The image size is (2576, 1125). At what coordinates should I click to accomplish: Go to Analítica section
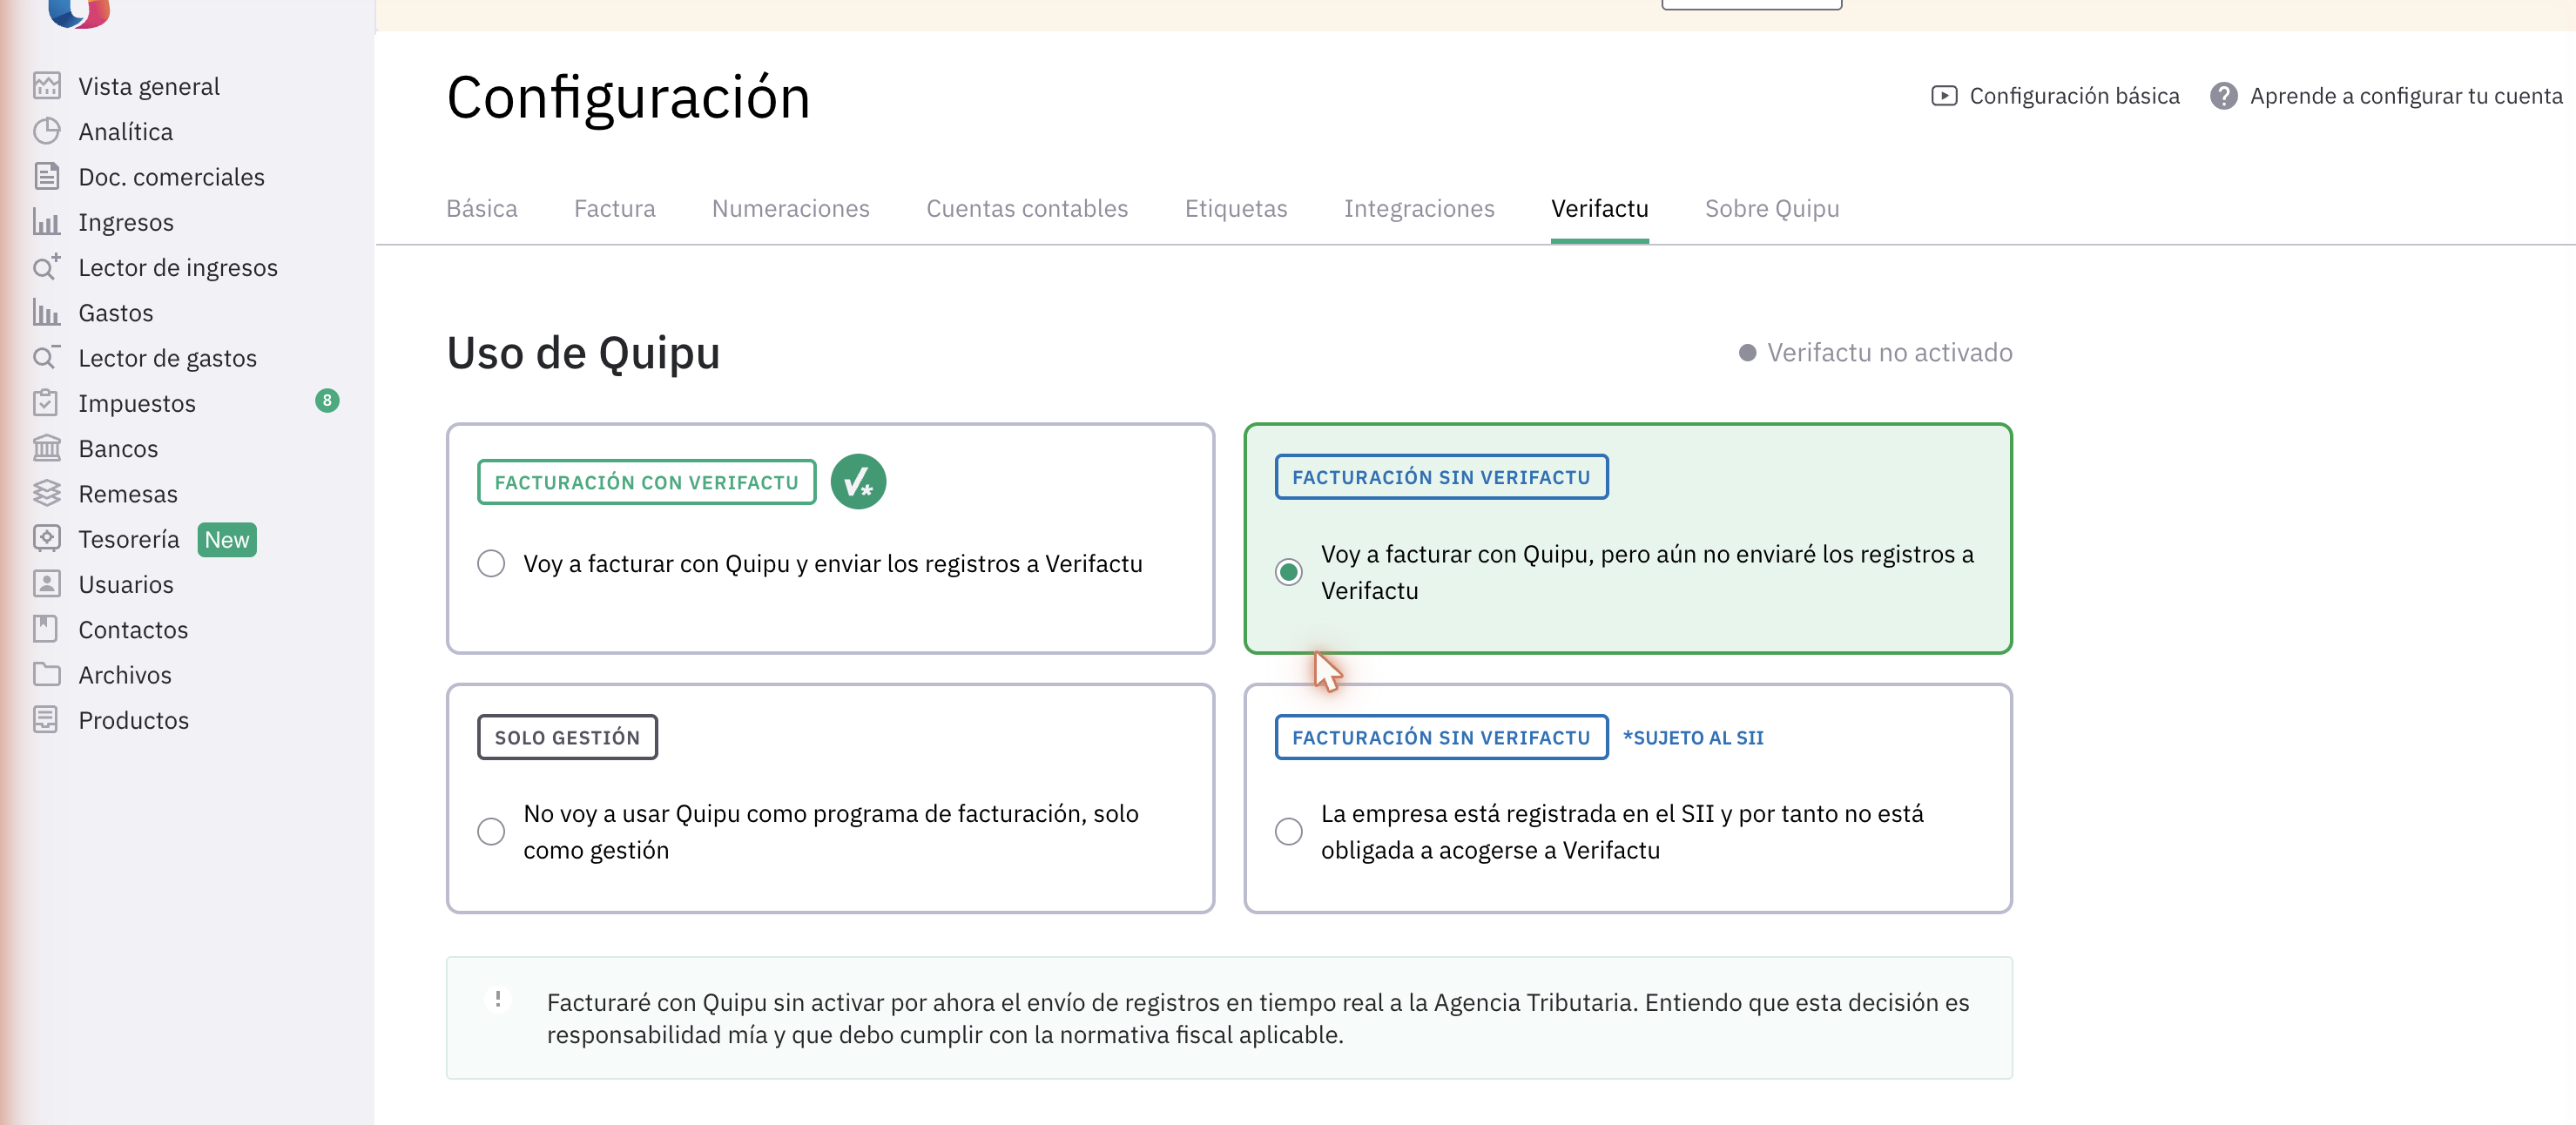[x=126, y=131]
